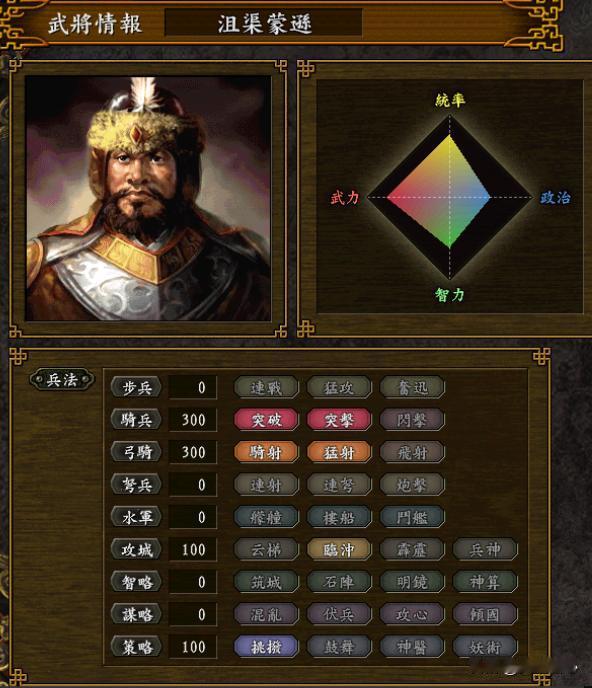Viewport: 592px width, 688px height.
Task: Click the greyed 兵神 siege tactic
Action: (x=485, y=549)
